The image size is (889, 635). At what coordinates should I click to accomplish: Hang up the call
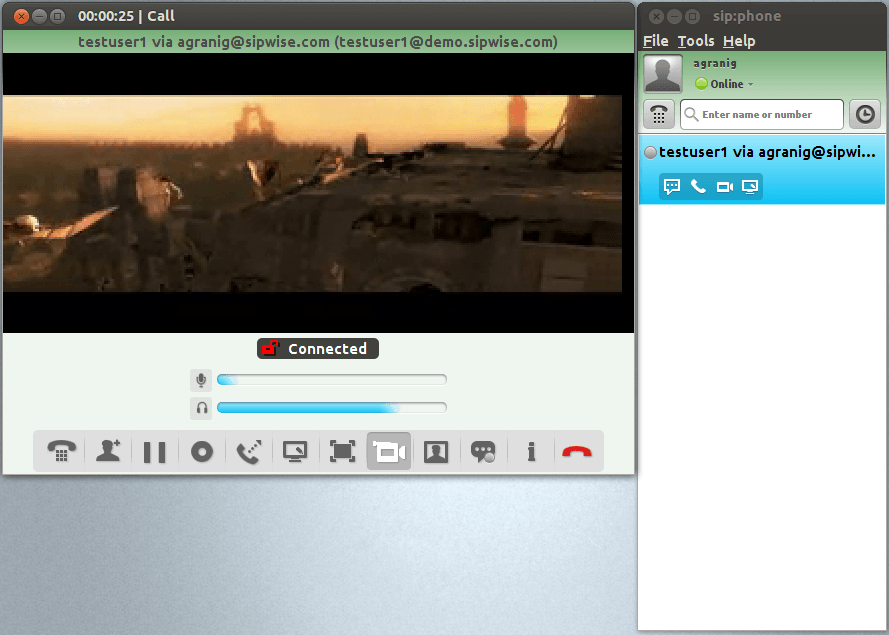point(577,452)
